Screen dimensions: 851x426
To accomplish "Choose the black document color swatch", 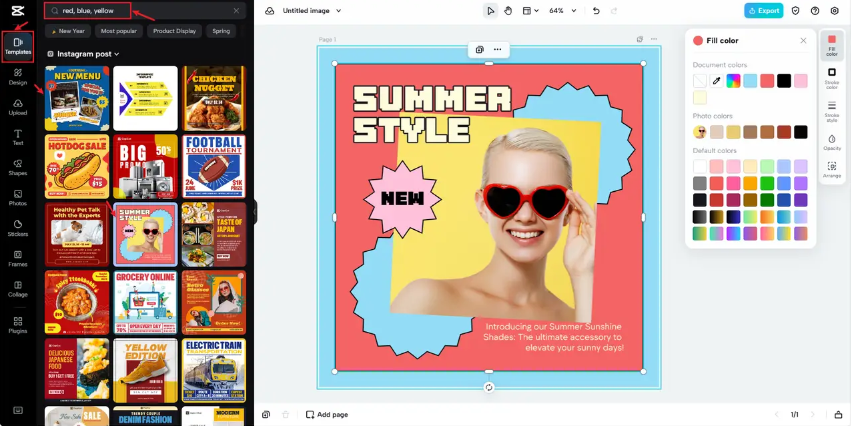I will click(x=784, y=80).
